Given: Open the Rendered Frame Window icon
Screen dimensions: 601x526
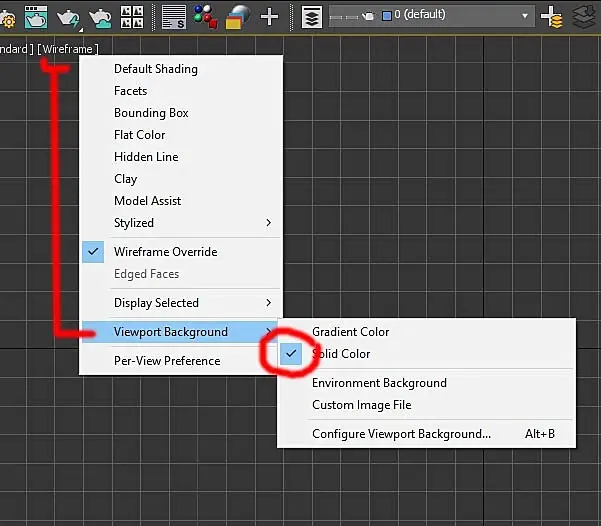Looking at the screenshot, I should [x=36, y=17].
